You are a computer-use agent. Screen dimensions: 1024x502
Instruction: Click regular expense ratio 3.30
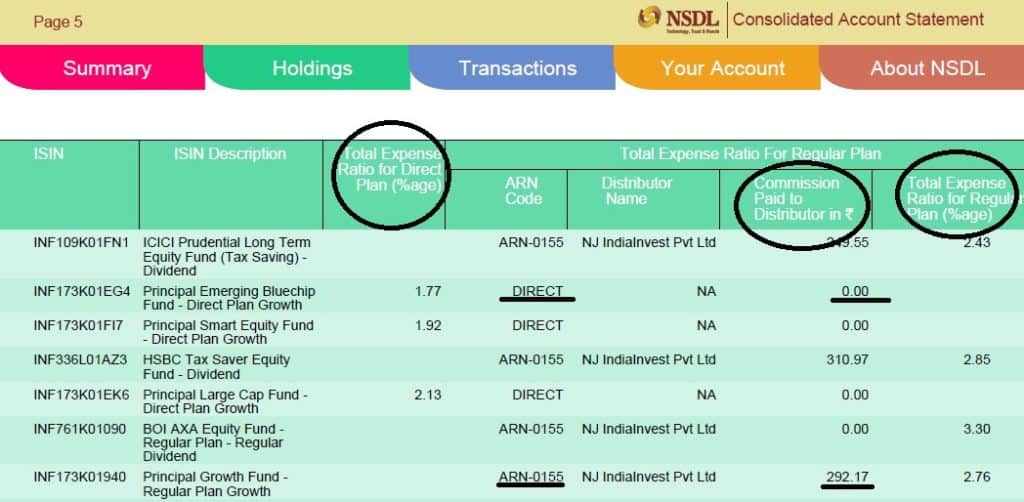click(977, 429)
